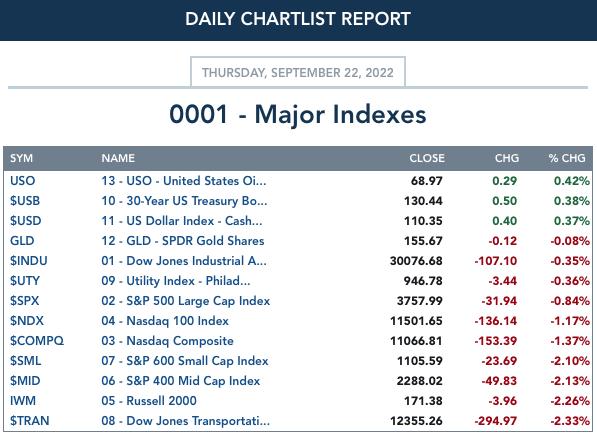Open GLD - SPDR Gold Shares link
The image size is (597, 438).
click(183, 241)
